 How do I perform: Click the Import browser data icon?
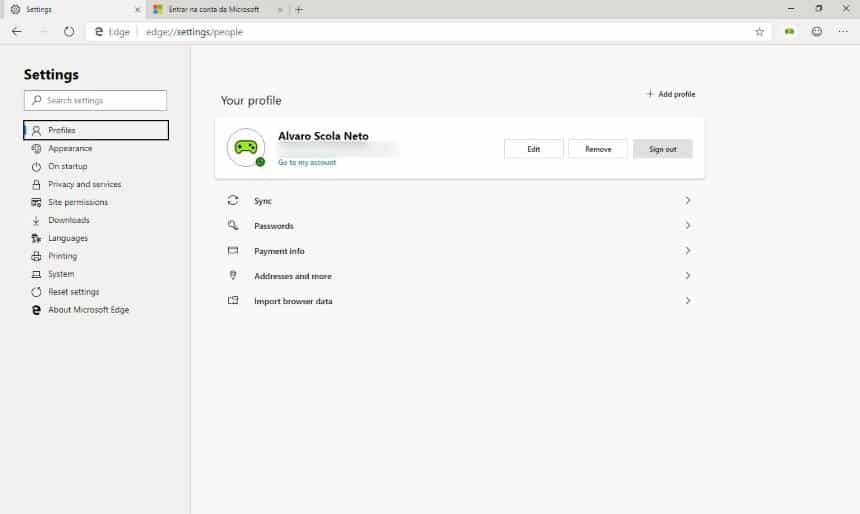pos(233,301)
